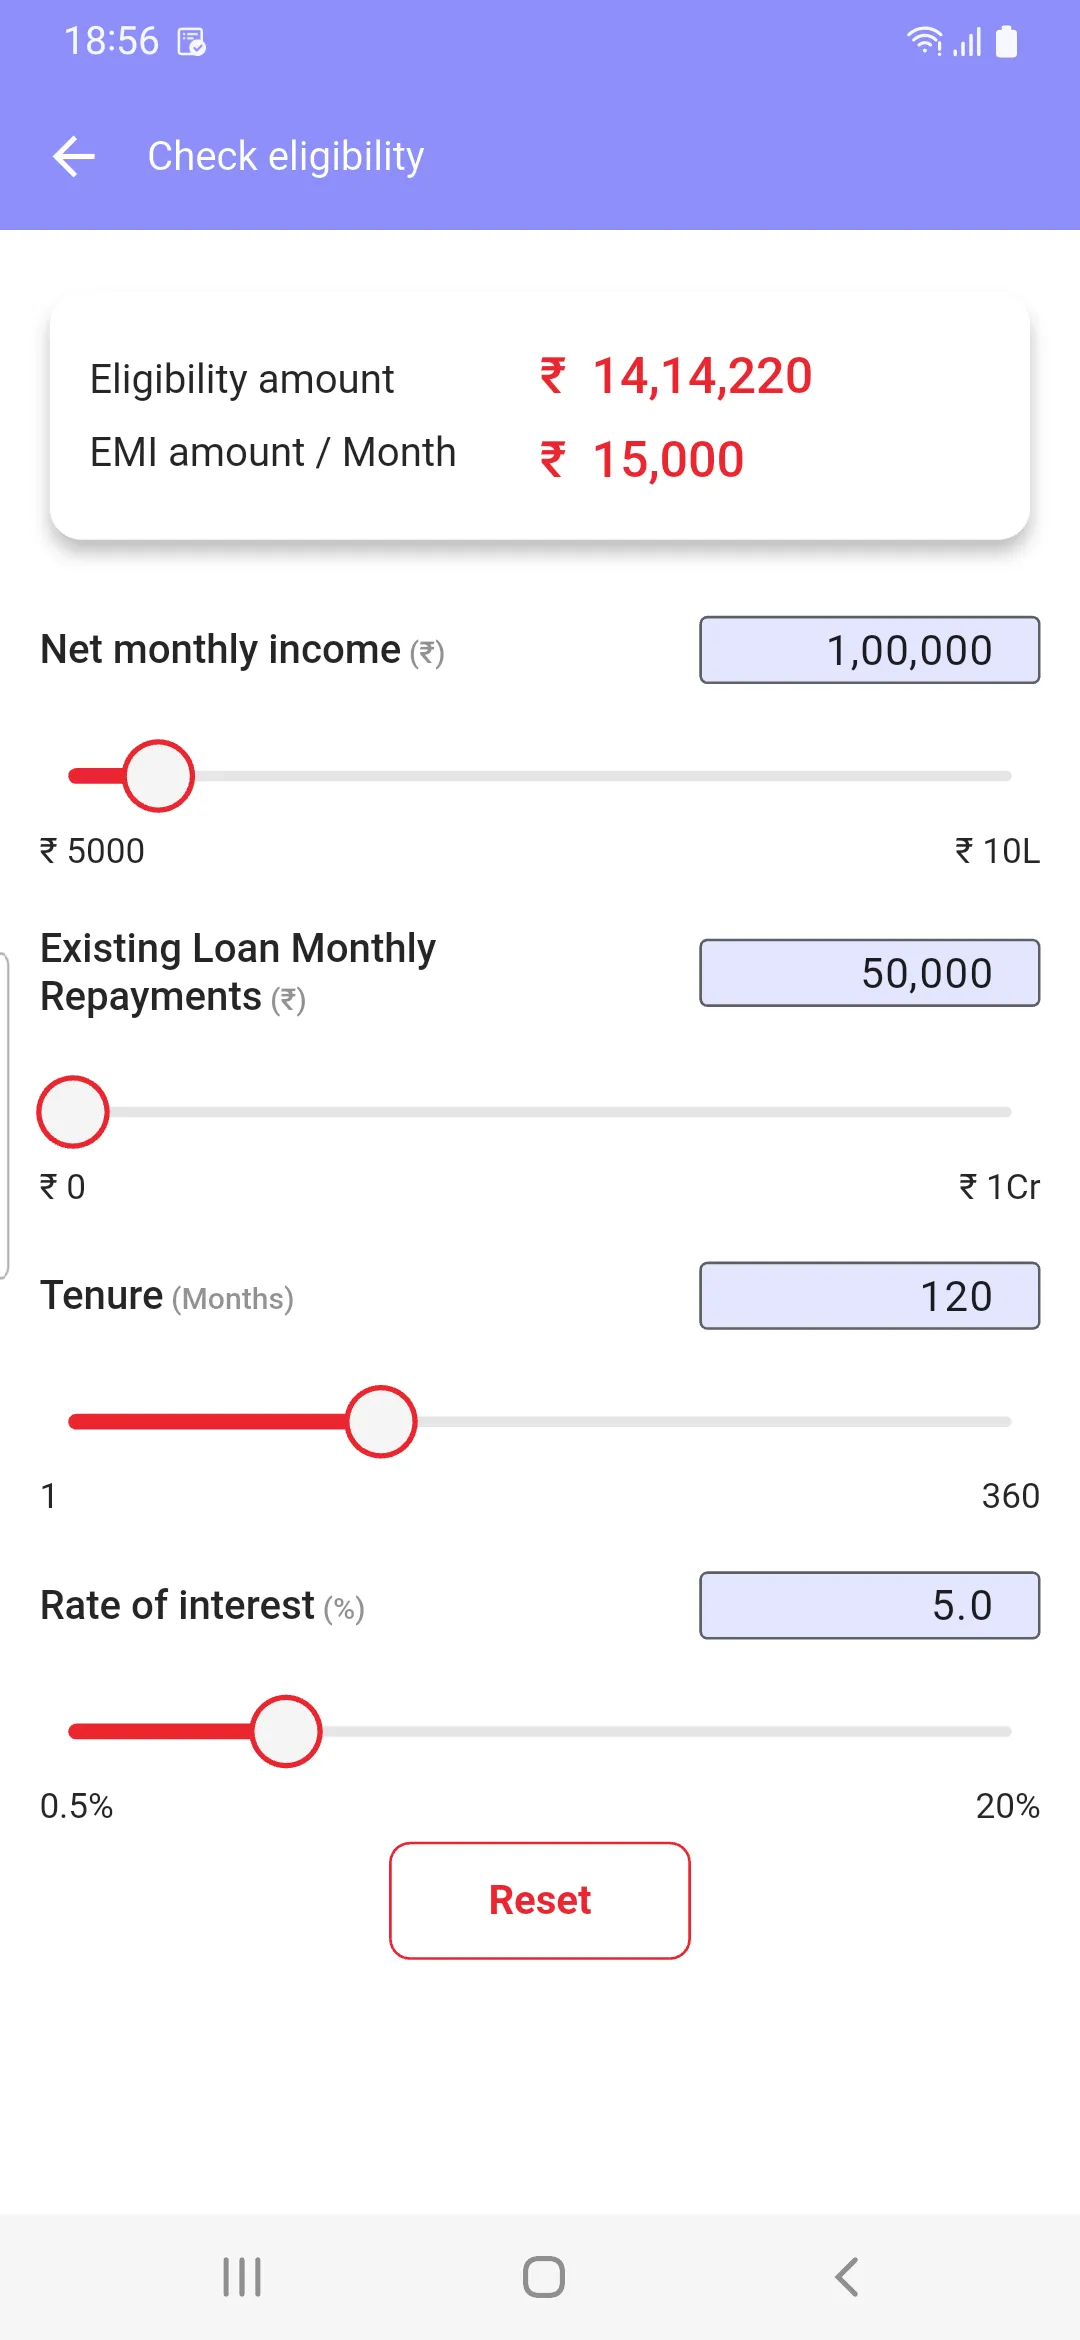Tap the Wi-Fi status icon
Screen dimensions: 1080x2340
click(924, 41)
